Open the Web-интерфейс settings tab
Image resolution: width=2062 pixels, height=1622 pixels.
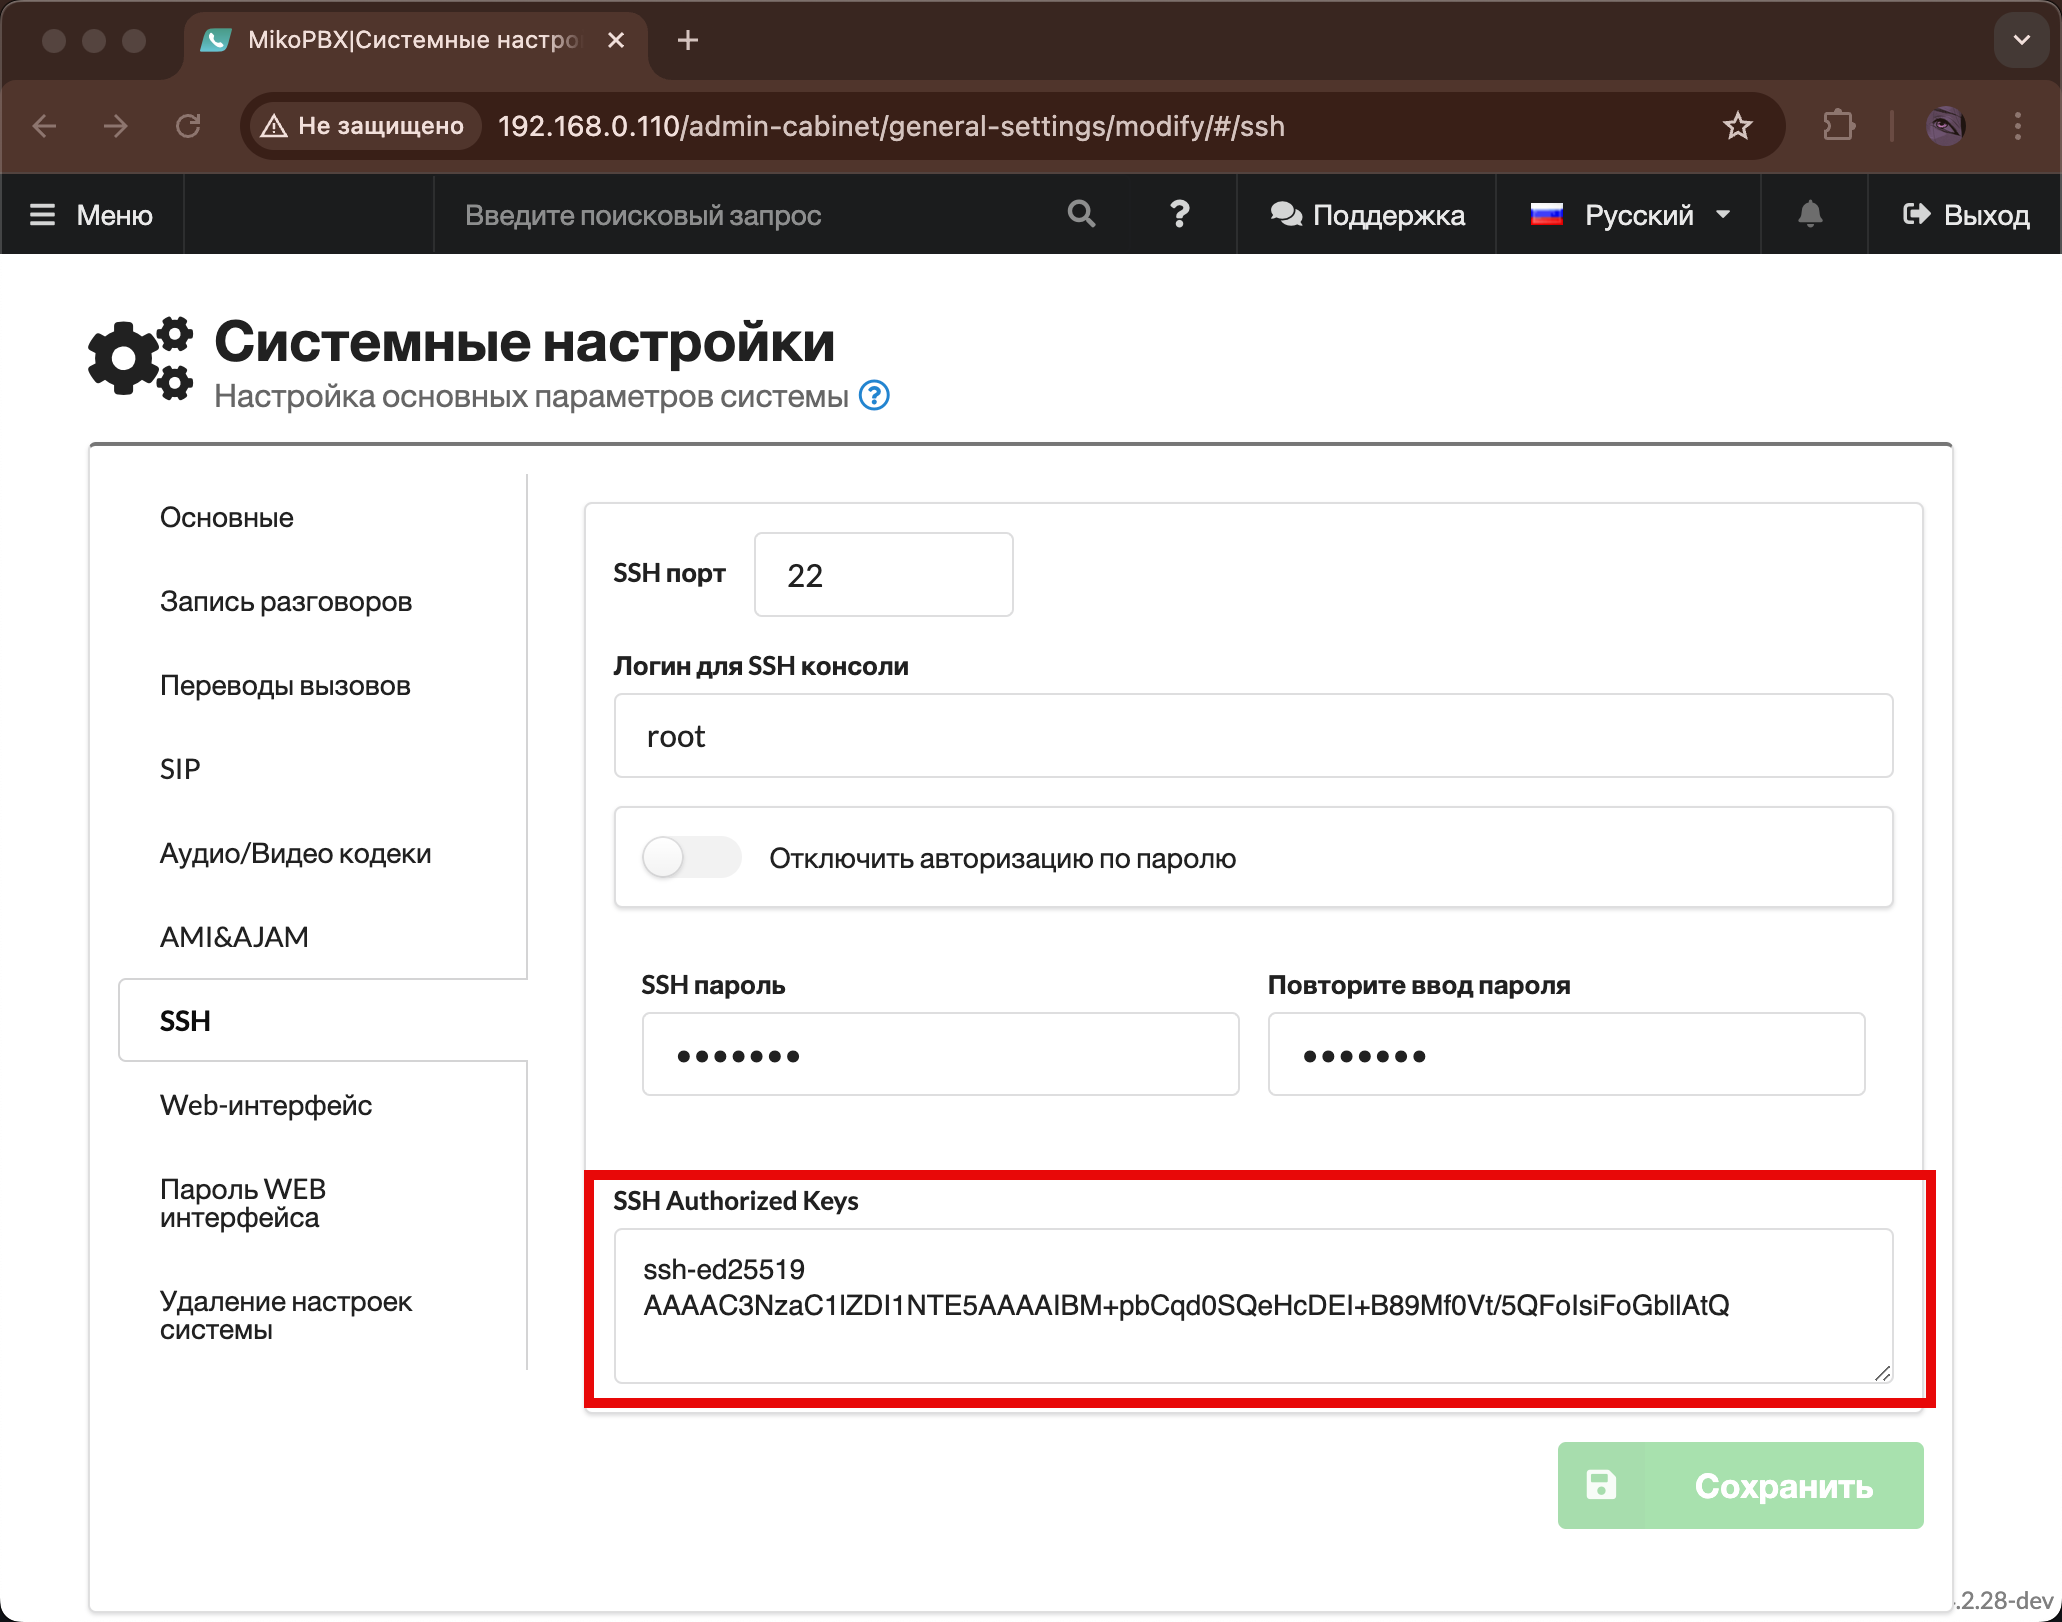point(266,1105)
